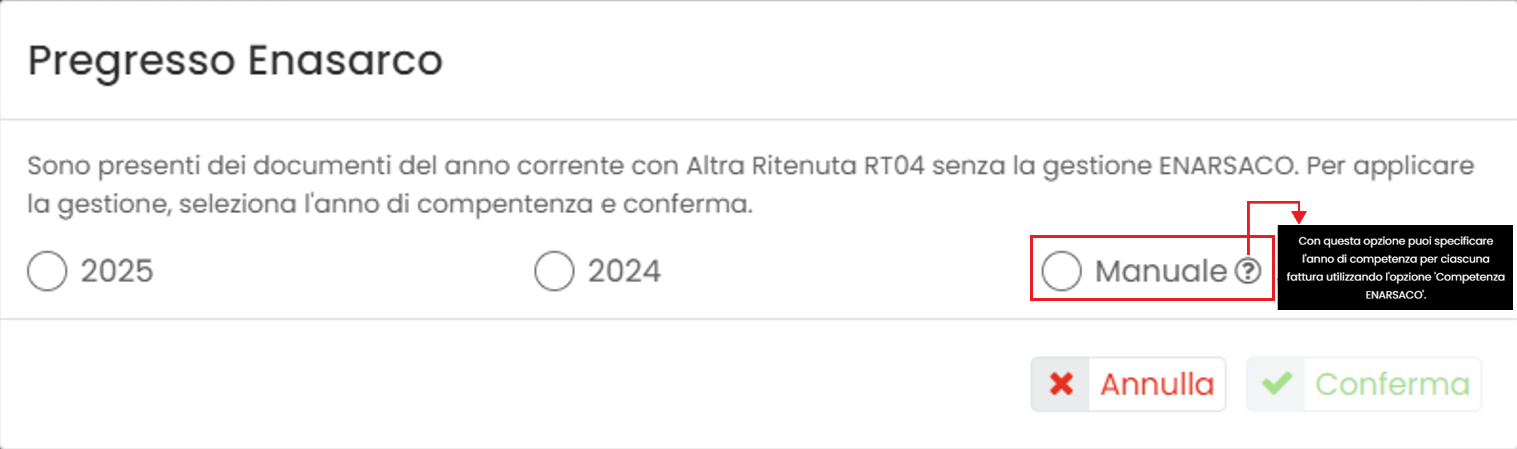Click the red X icon in Annulla
Image resolution: width=1517 pixels, height=449 pixels.
click(x=1061, y=385)
